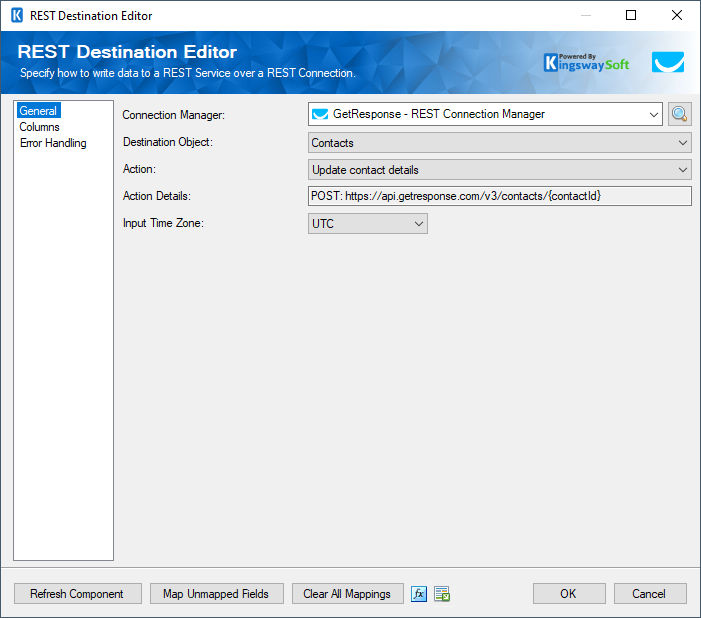Click the 'Connection Manager:' label
This screenshot has width=701, height=618.
(x=173, y=115)
